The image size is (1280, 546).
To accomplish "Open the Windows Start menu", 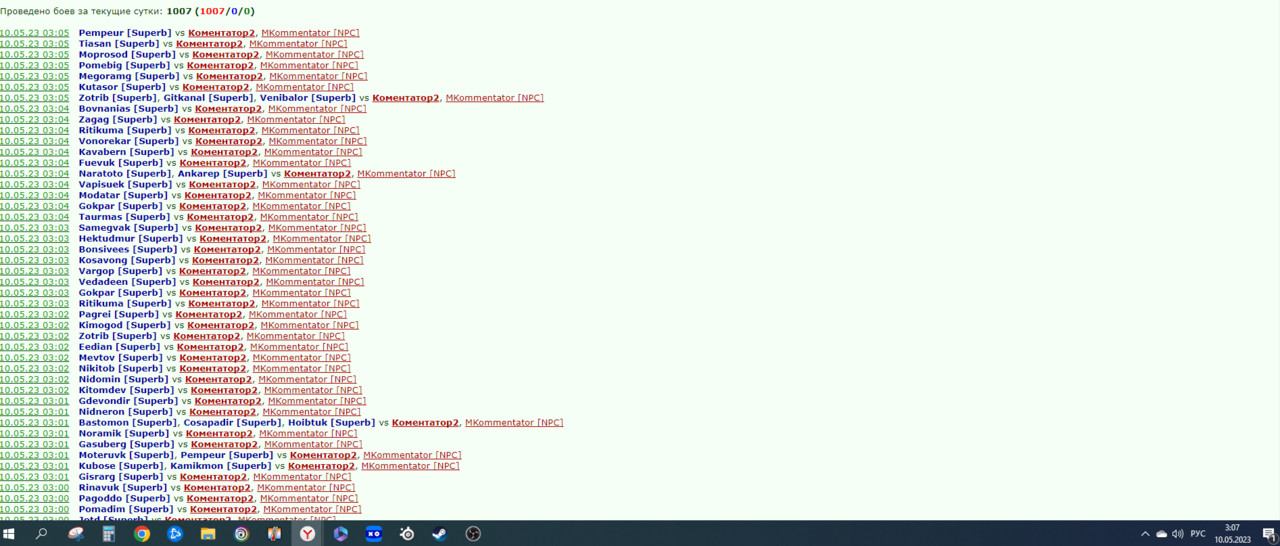I will click(x=9, y=534).
